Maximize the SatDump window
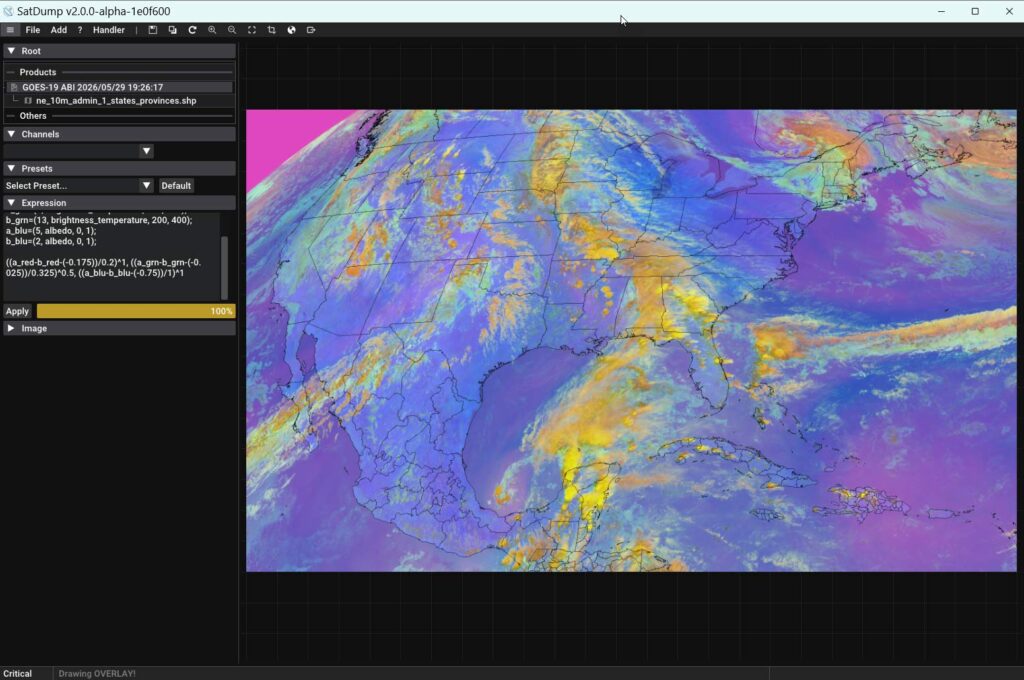 [x=975, y=11]
